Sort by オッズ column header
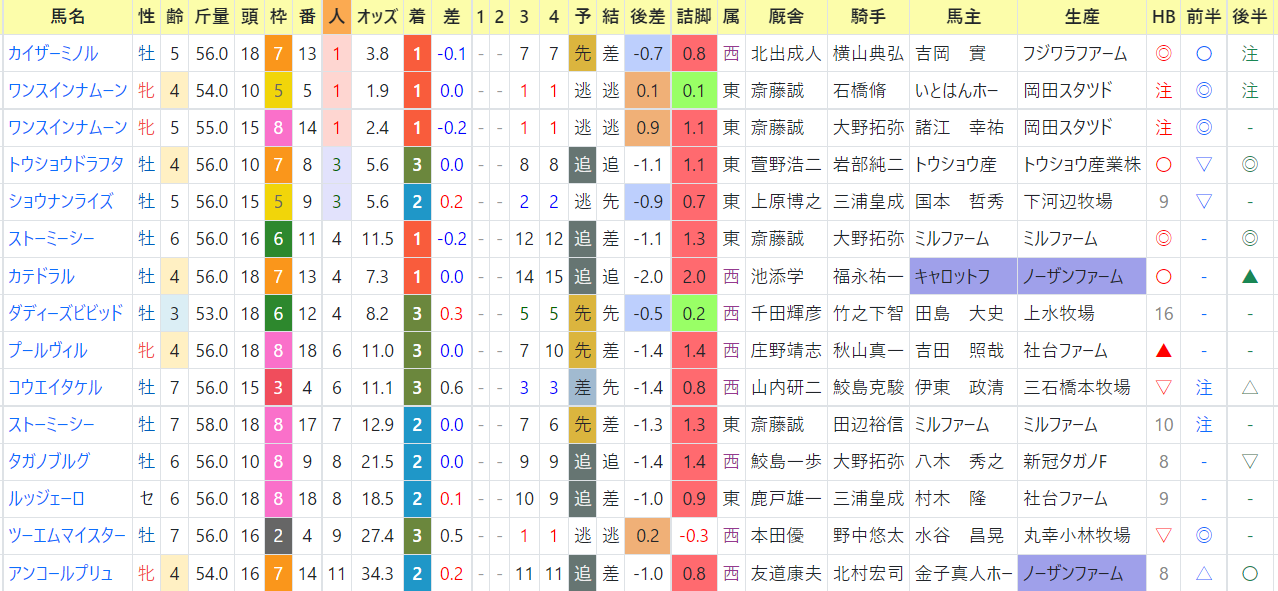 (x=377, y=17)
